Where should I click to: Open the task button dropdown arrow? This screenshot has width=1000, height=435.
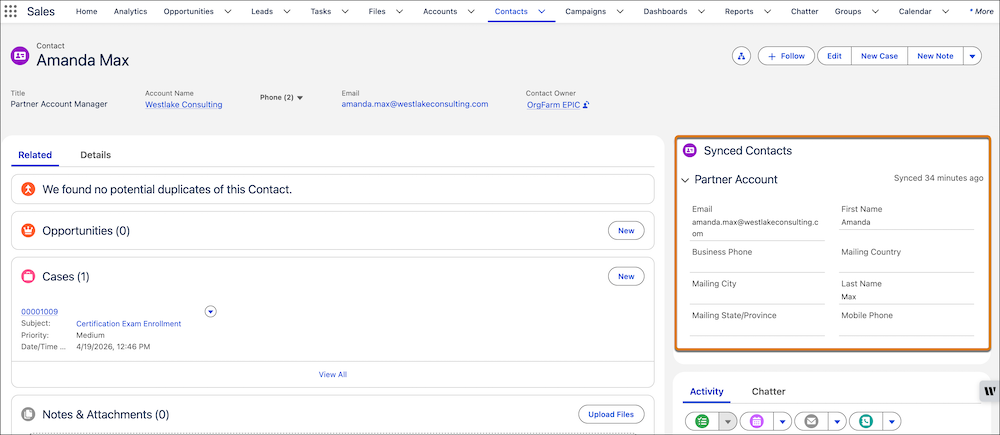pyautogui.click(x=728, y=421)
